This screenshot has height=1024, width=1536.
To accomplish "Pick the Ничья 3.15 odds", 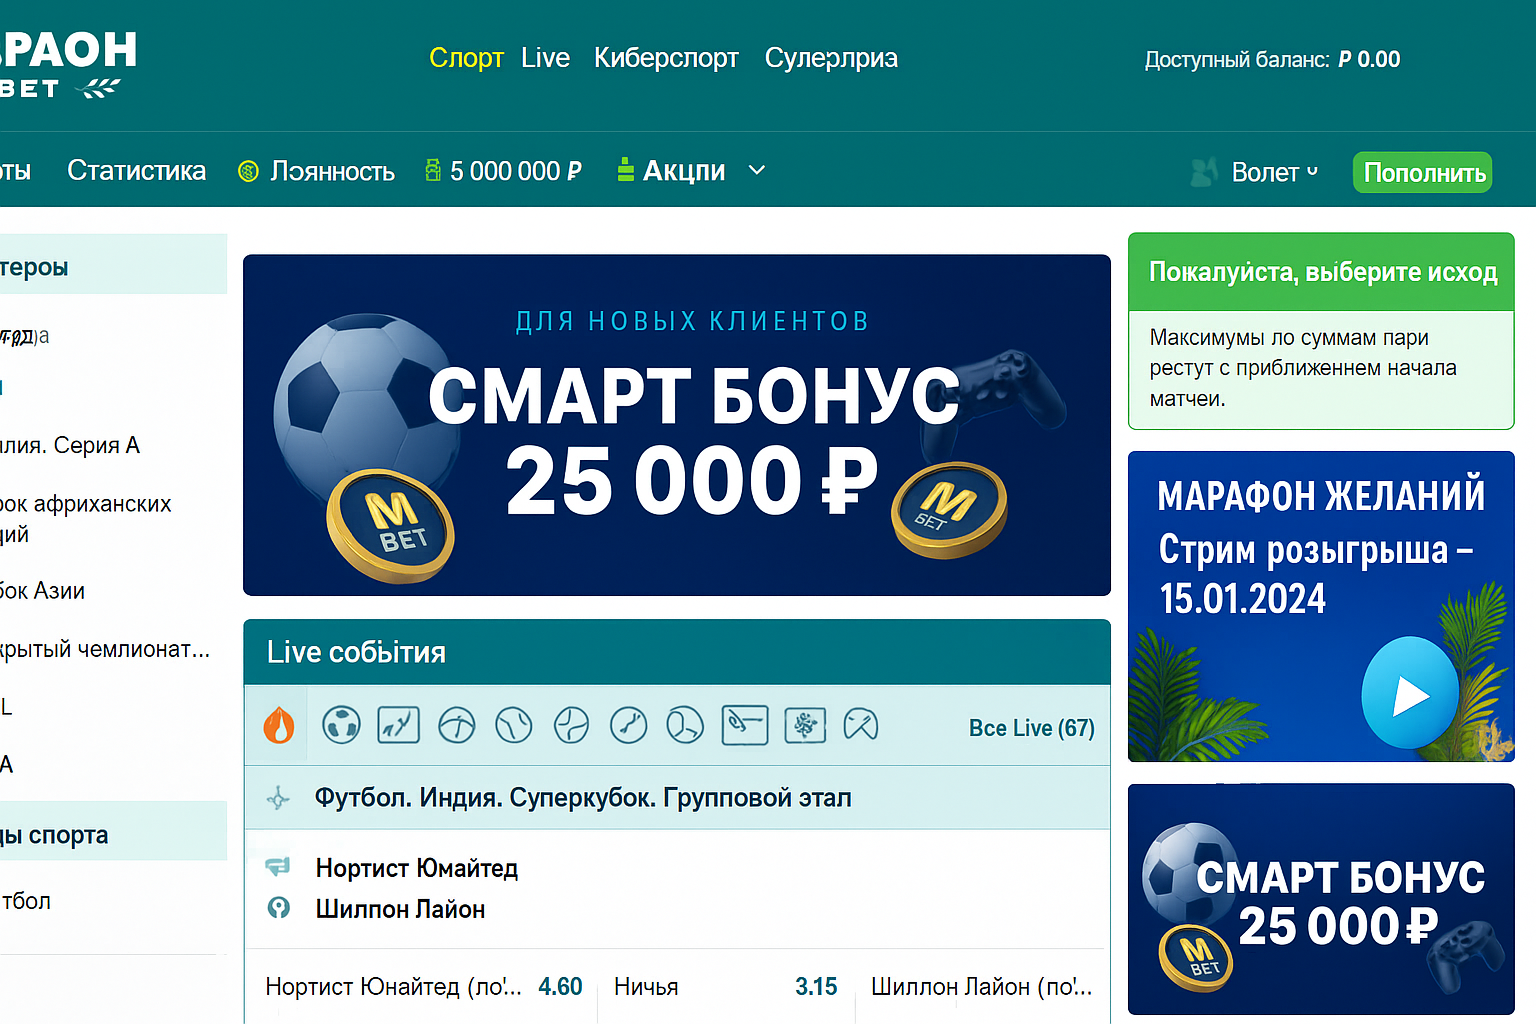I will pyautogui.click(x=815, y=987).
